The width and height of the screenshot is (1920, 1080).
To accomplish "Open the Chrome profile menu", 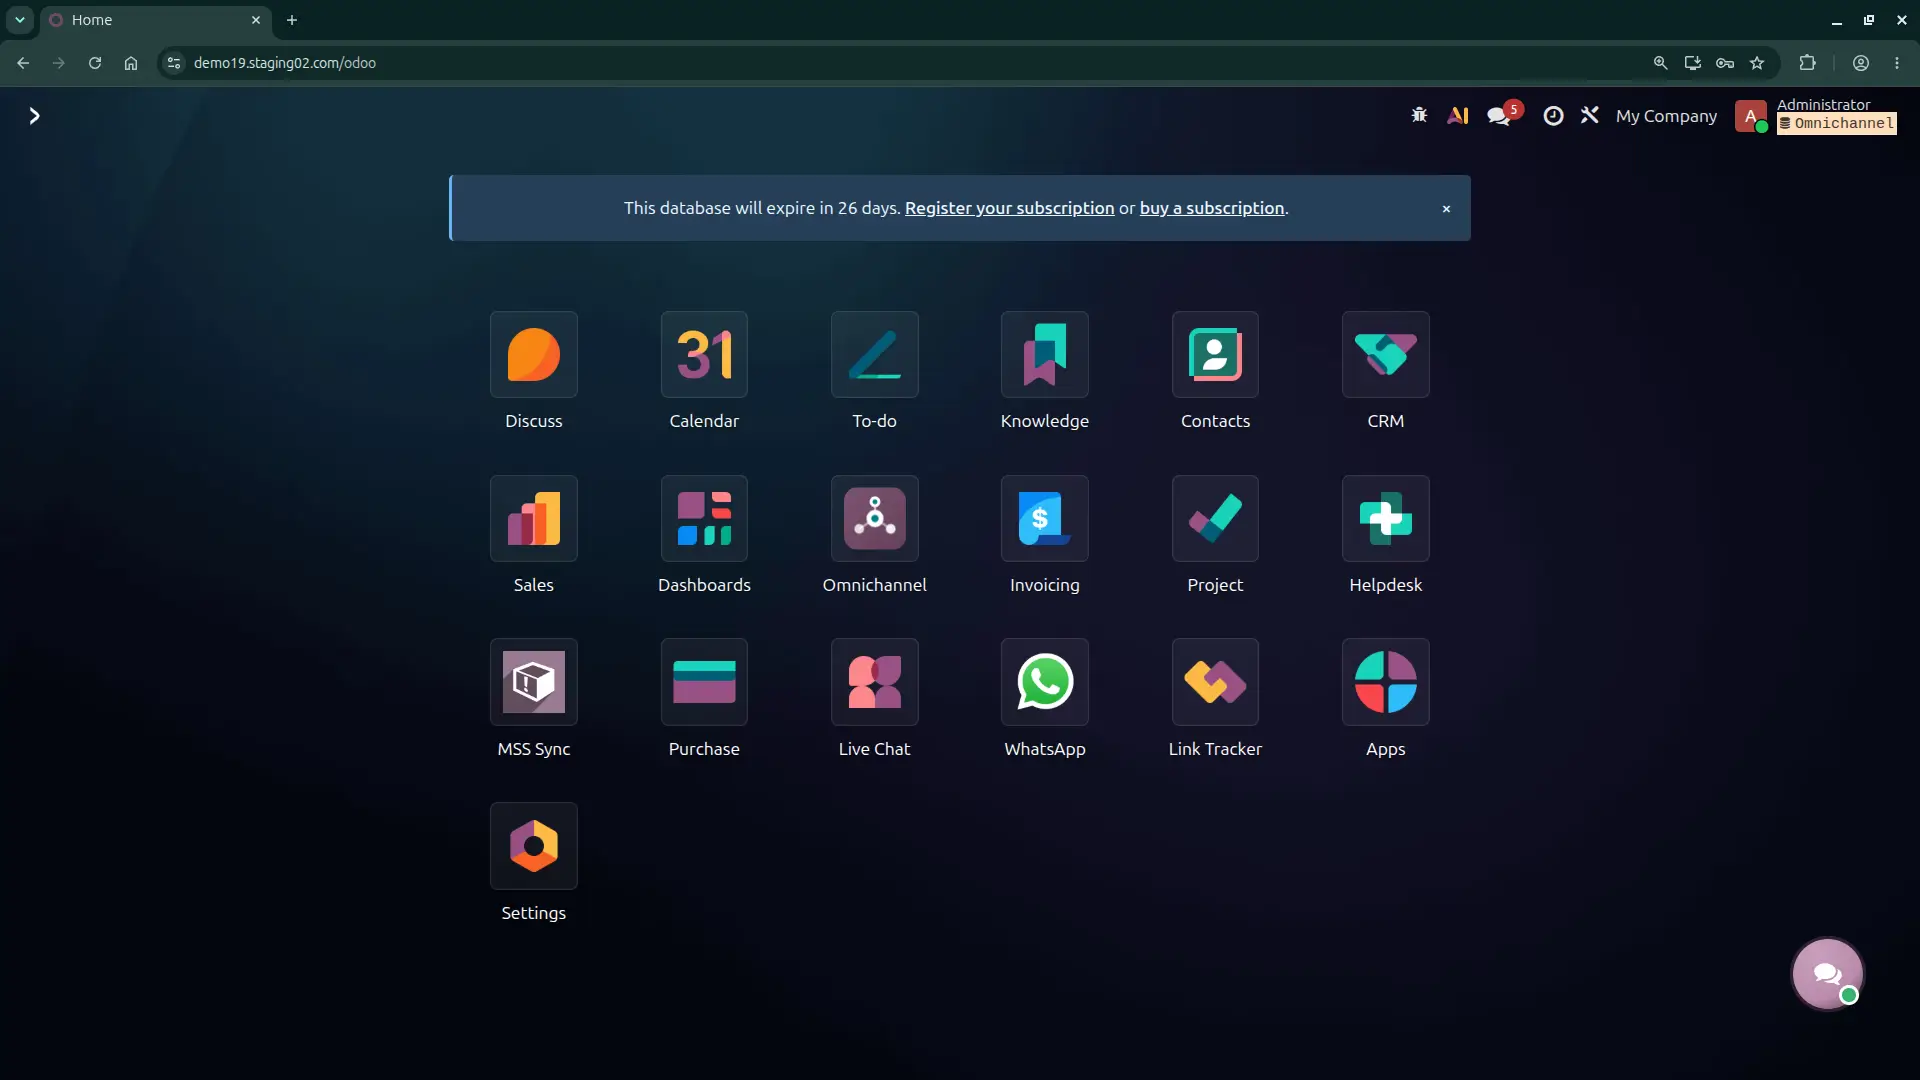I will coord(1861,63).
